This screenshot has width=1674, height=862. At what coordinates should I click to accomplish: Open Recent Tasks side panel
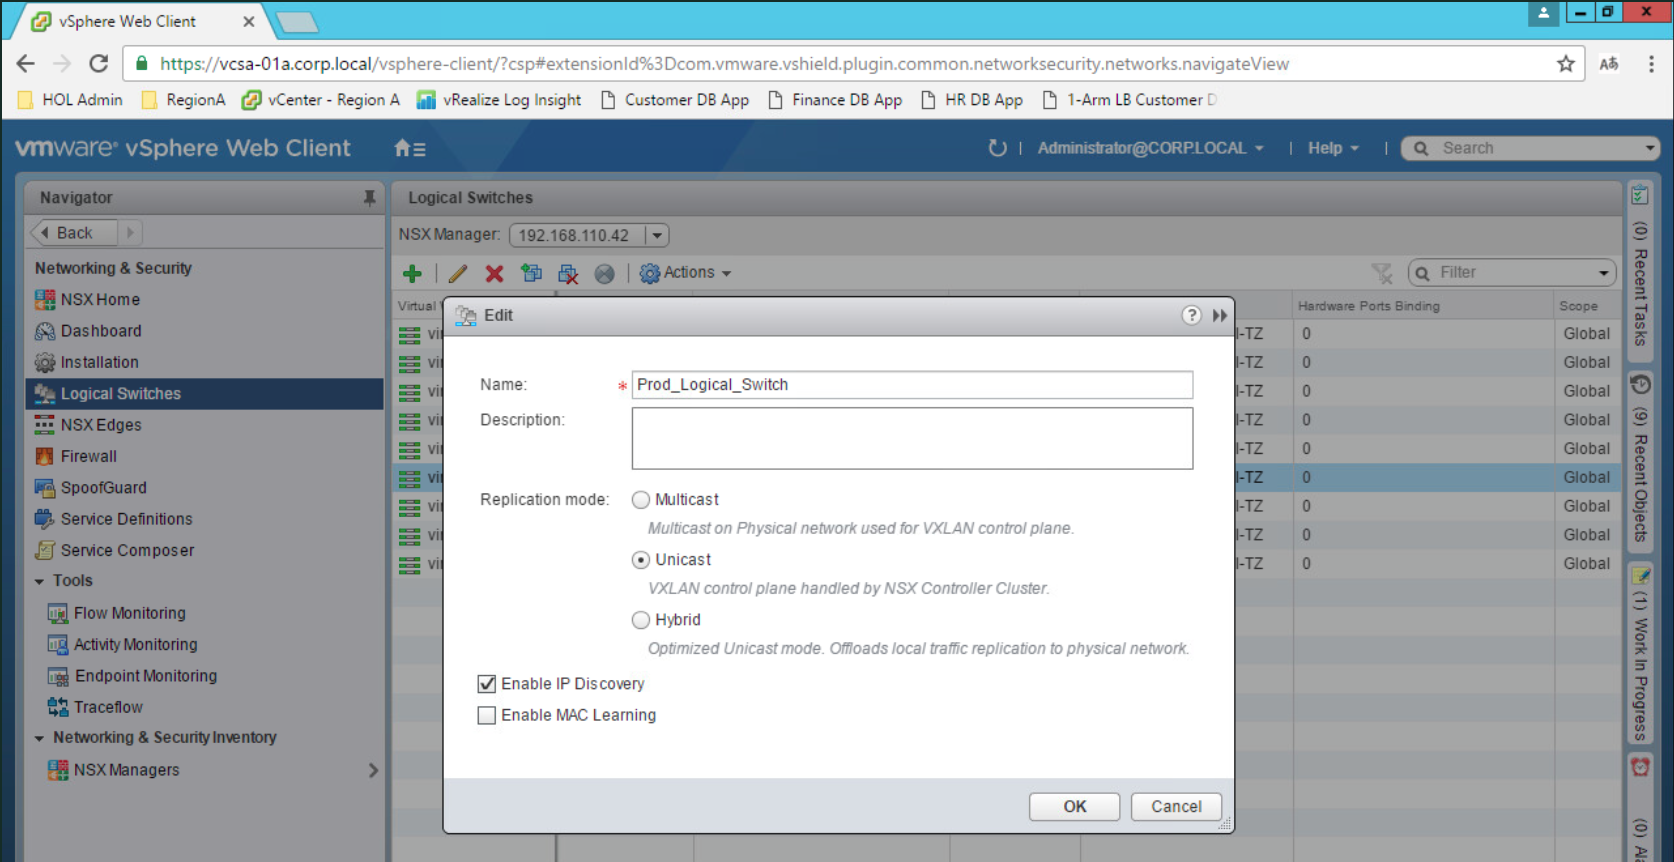click(1640, 272)
